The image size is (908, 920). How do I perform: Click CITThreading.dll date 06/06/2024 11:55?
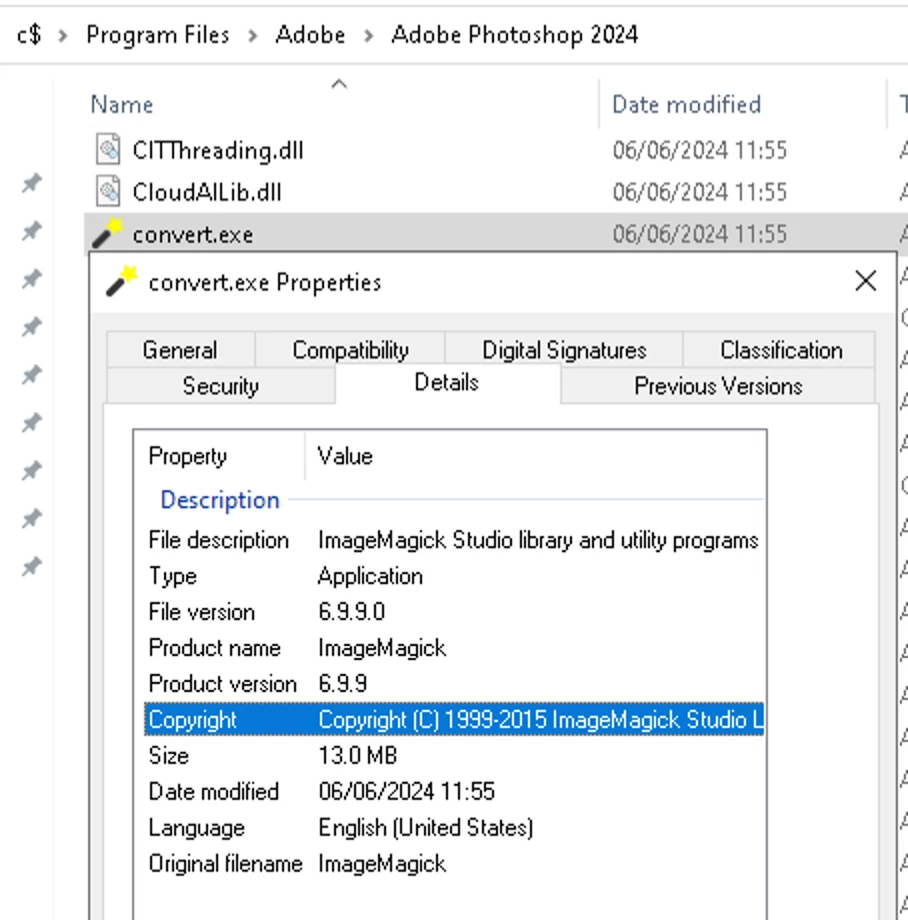click(699, 151)
